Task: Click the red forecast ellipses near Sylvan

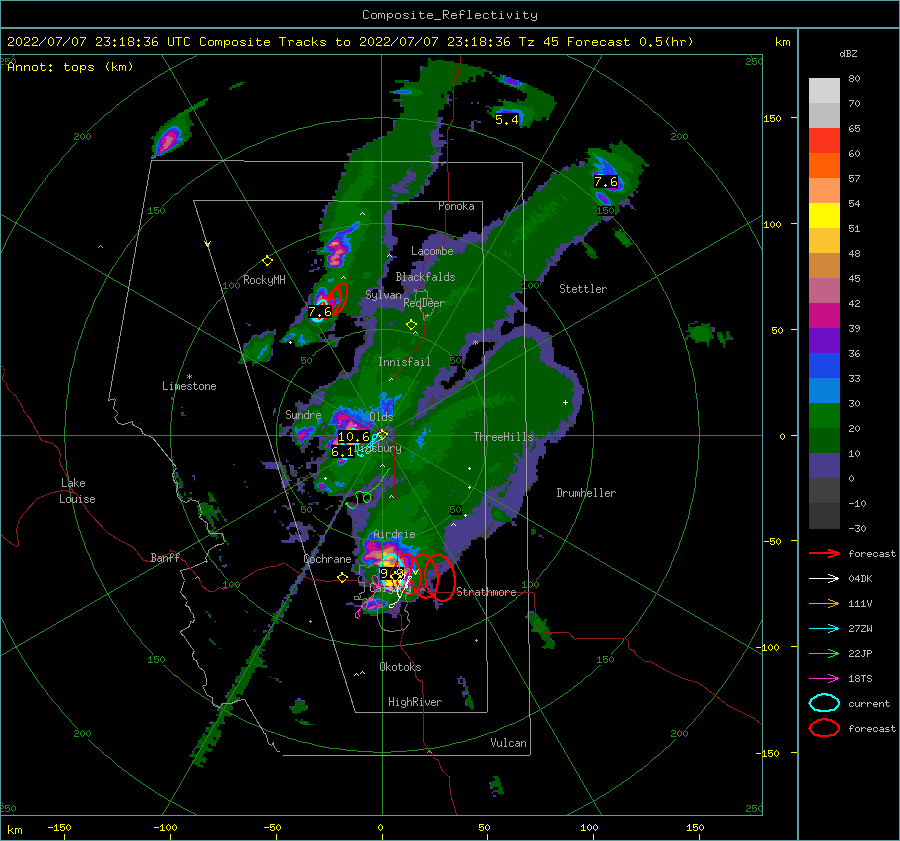Action: [338, 297]
